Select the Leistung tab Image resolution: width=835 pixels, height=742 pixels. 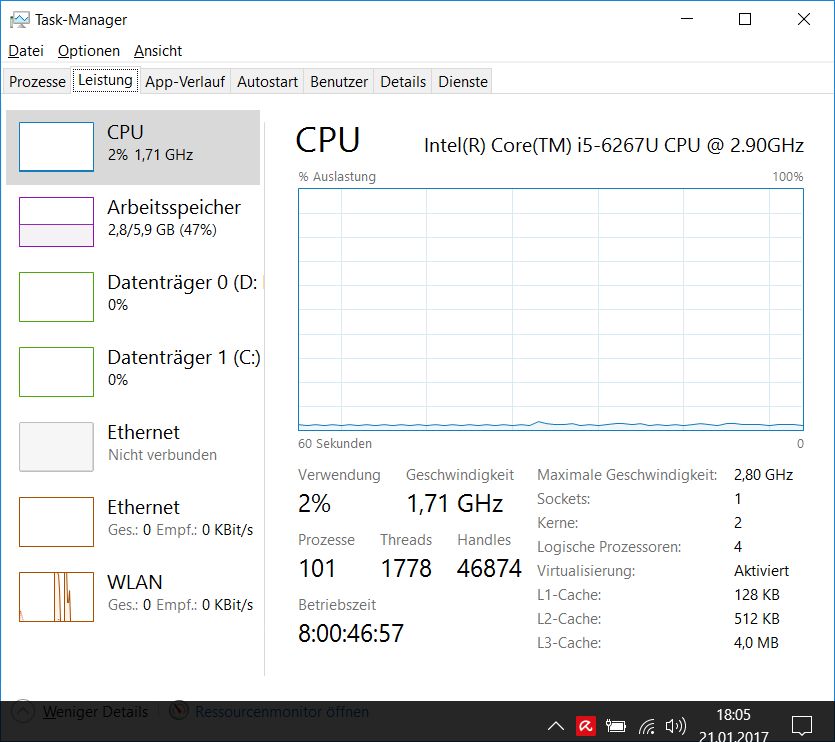point(105,80)
